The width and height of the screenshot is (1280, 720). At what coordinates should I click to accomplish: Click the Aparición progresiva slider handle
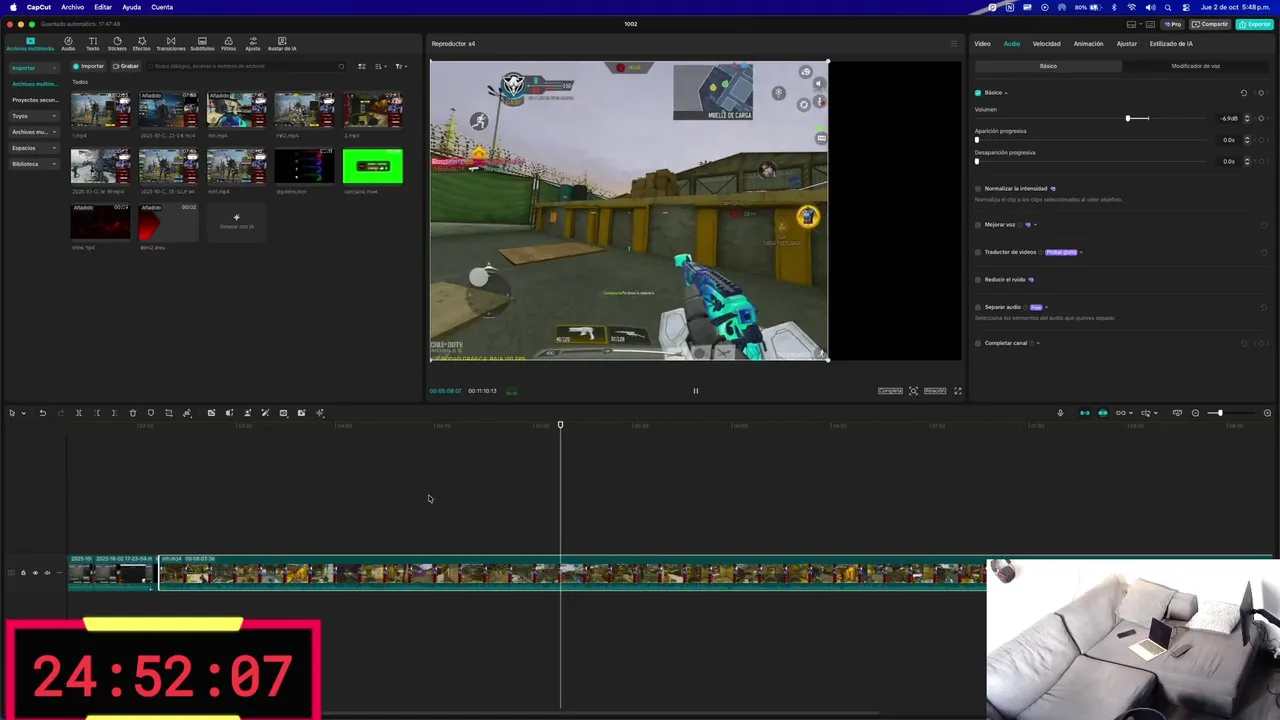coord(977,140)
